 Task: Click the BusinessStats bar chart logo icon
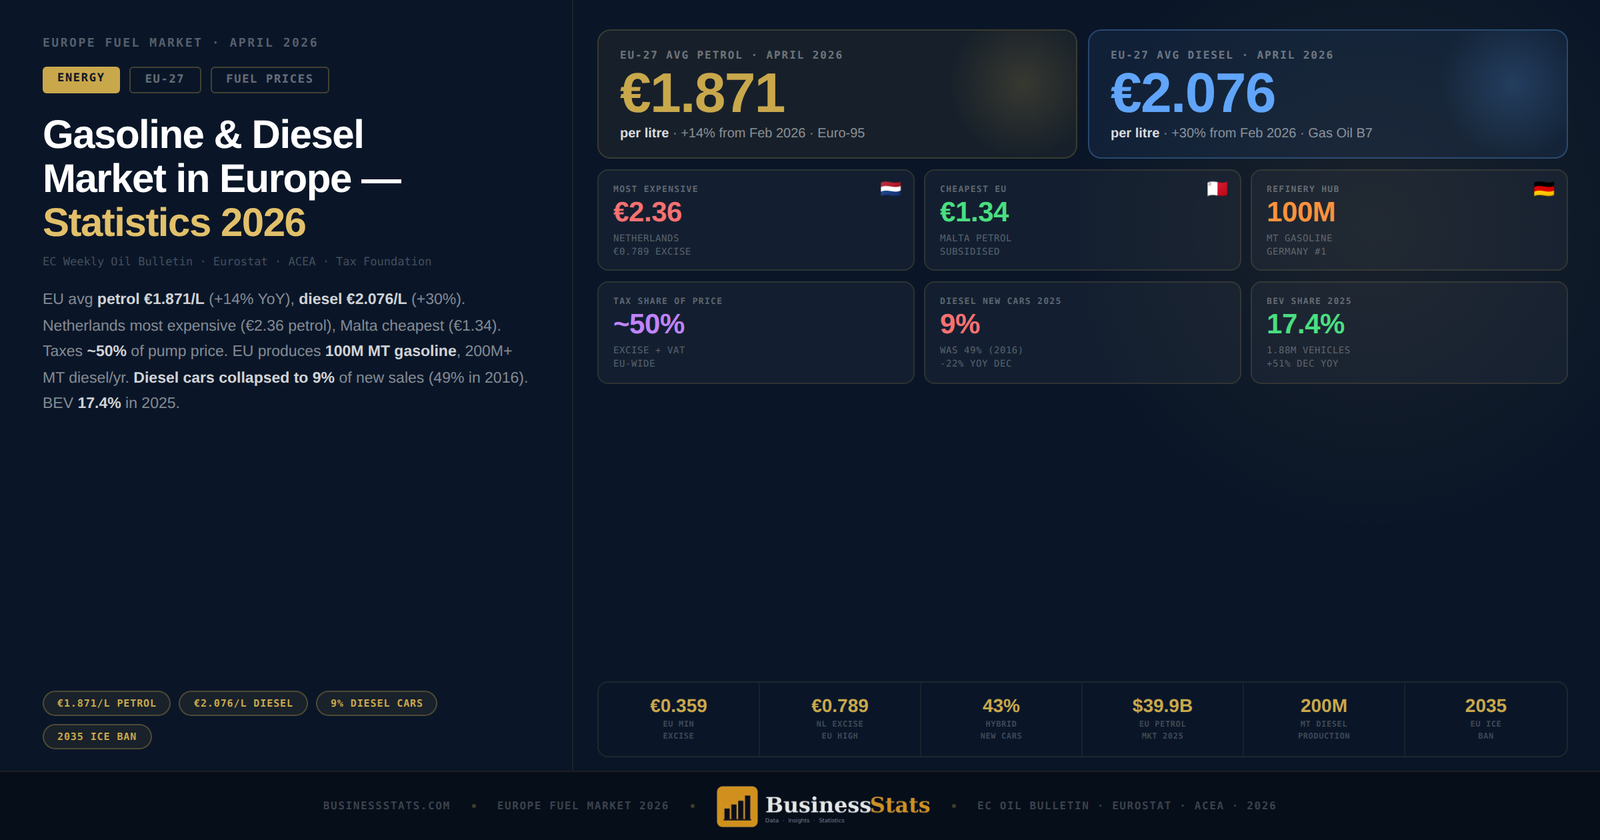click(x=737, y=806)
